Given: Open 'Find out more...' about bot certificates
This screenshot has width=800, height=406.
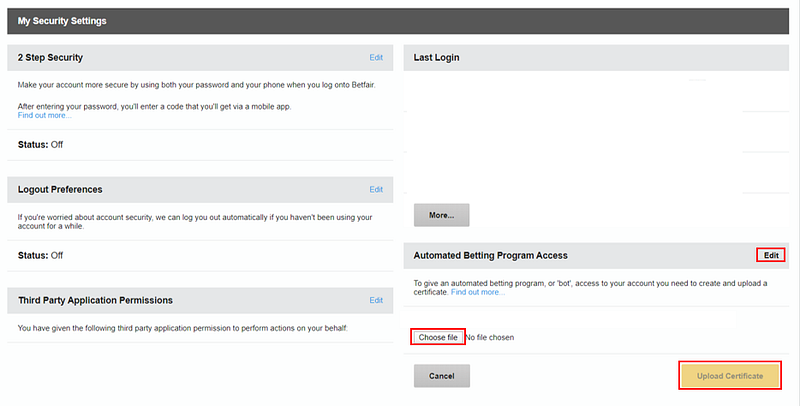Looking at the screenshot, I should pos(478,292).
